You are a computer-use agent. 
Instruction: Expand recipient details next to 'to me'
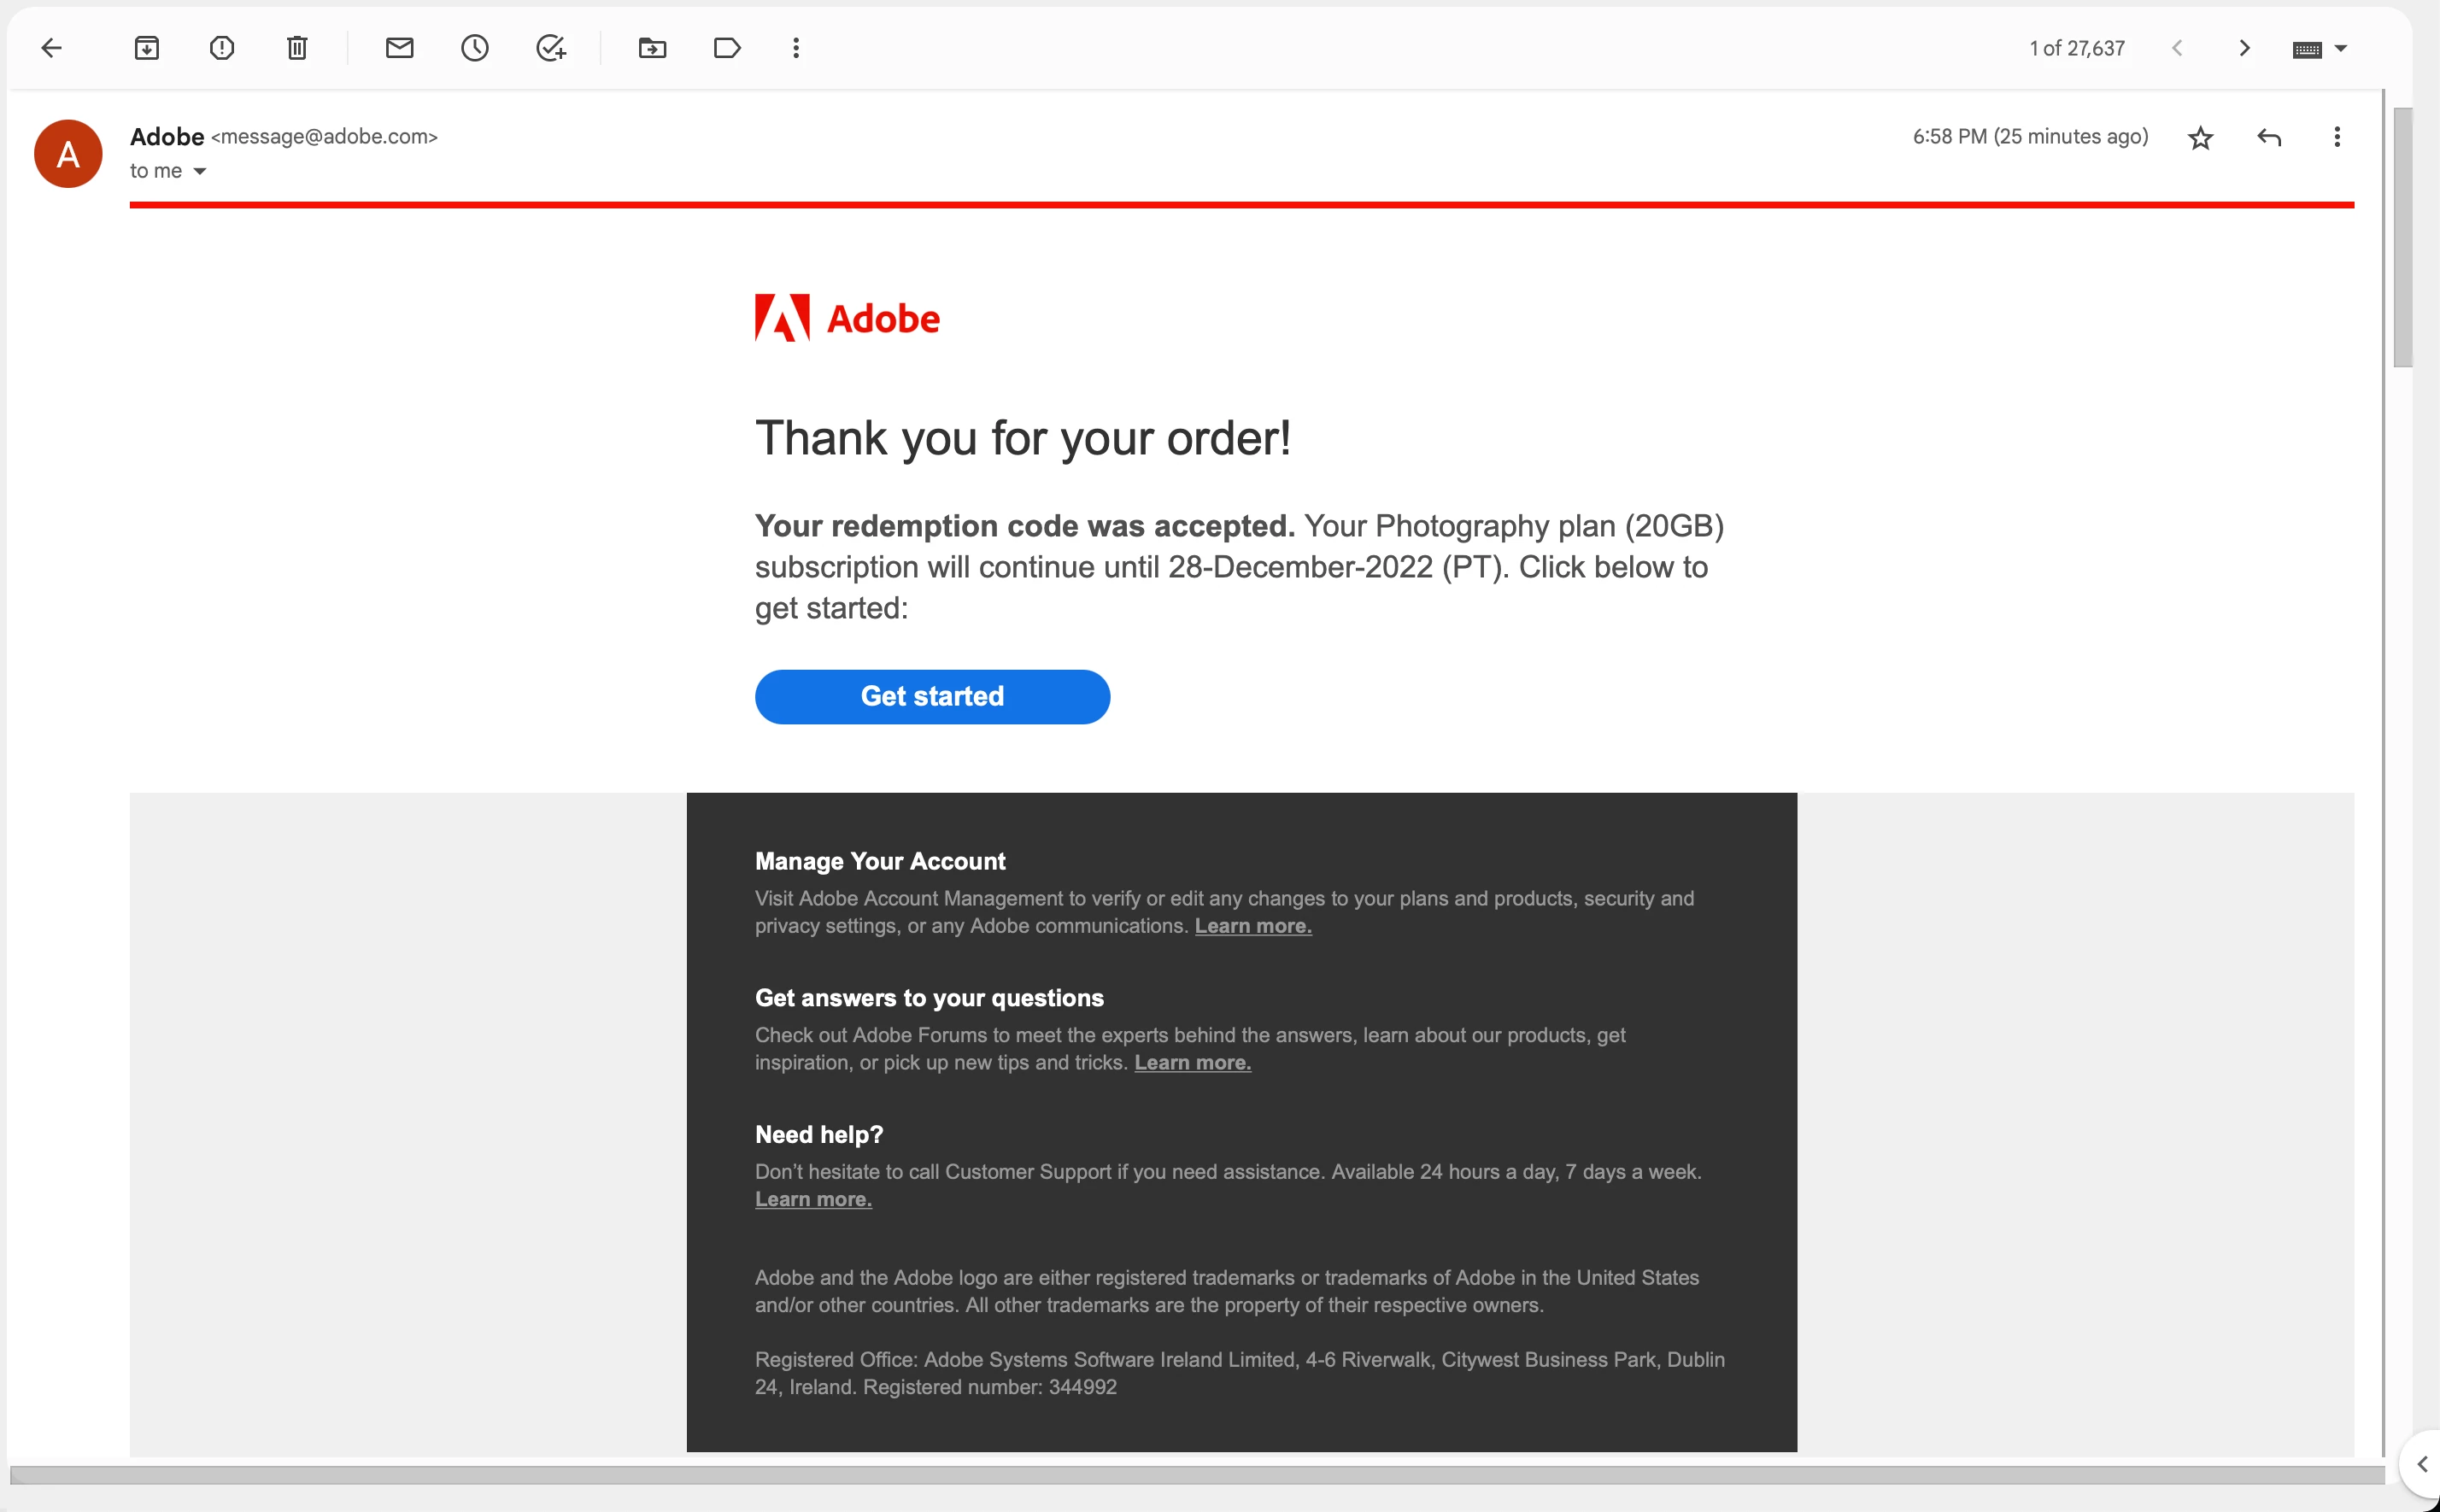(x=200, y=172)
